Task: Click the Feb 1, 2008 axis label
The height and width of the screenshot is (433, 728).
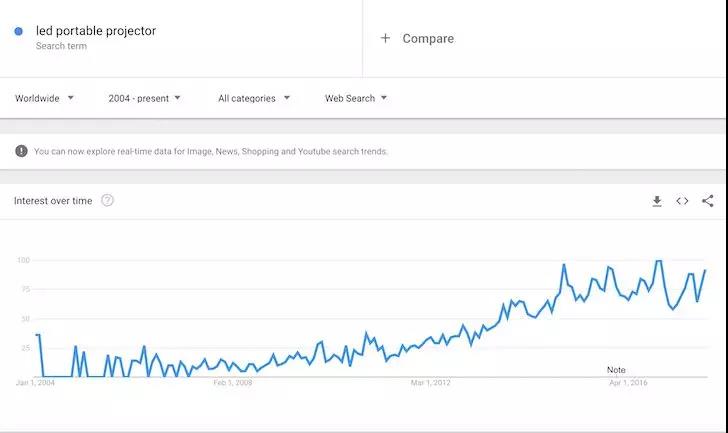Action: pyautogui.click(x=233, y=383)
